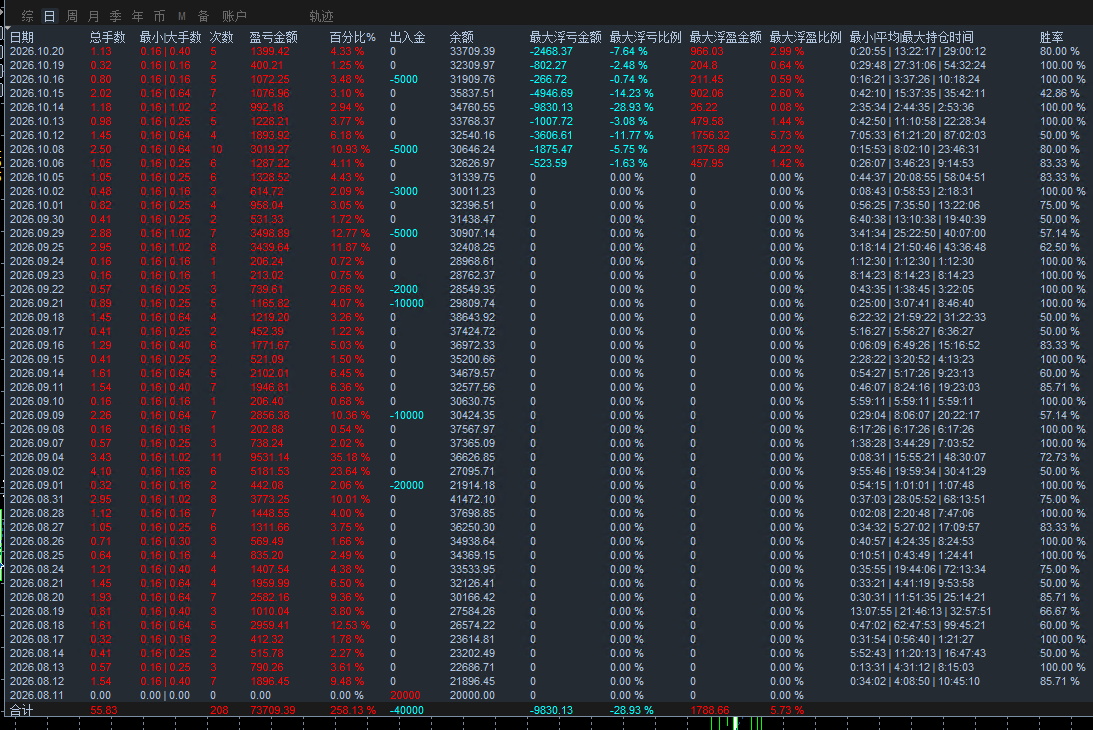This screenshot has width=1093, height=730.
Task: Switch to the 综 summary tab
Action: coord(28,16)
